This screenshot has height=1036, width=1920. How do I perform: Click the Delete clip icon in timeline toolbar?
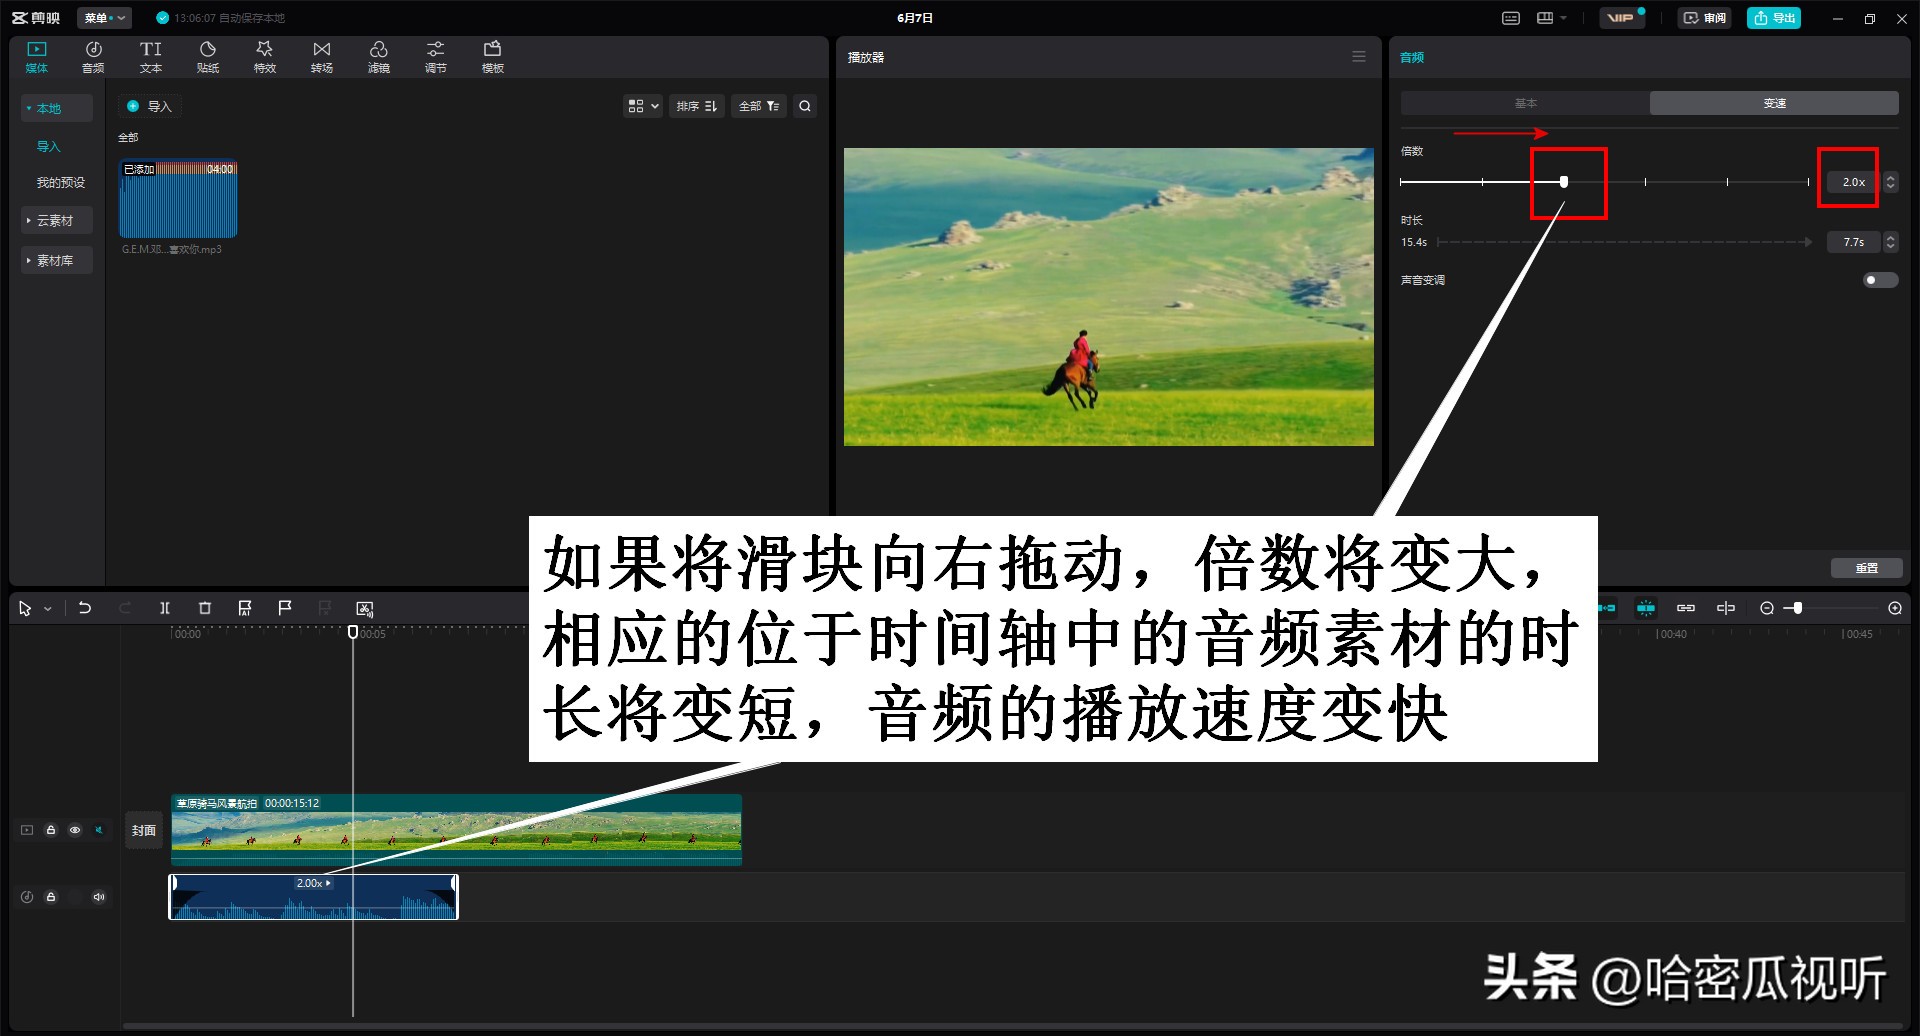pos(205,608)
